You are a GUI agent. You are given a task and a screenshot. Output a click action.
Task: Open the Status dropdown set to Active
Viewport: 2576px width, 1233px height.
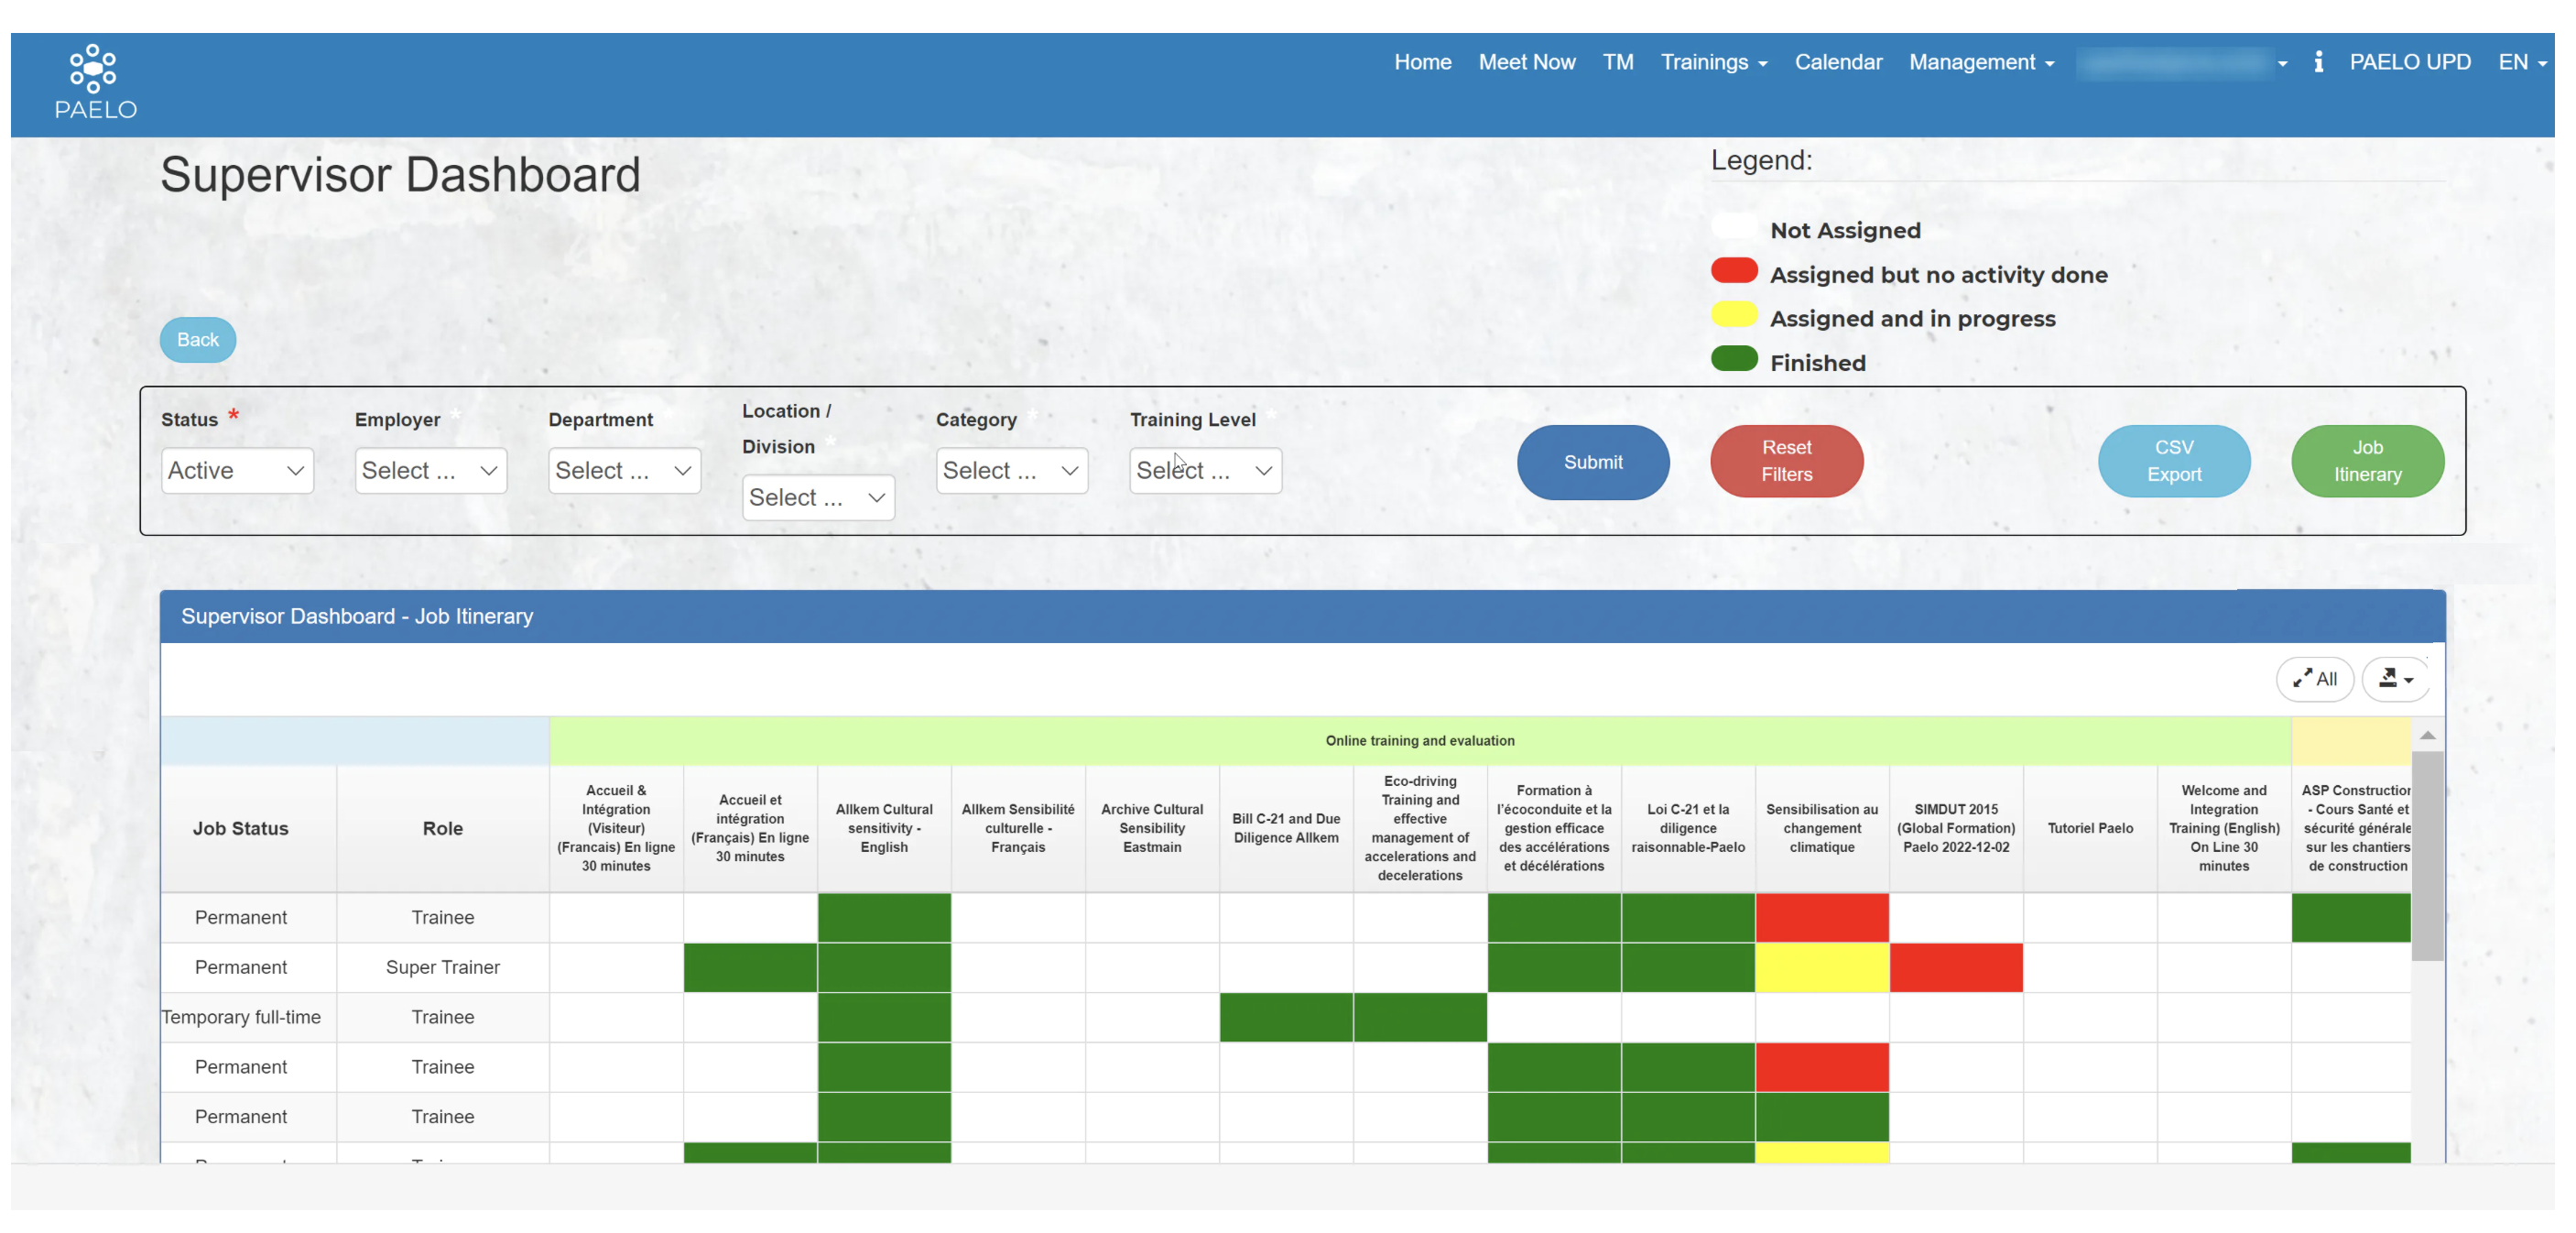237,470
